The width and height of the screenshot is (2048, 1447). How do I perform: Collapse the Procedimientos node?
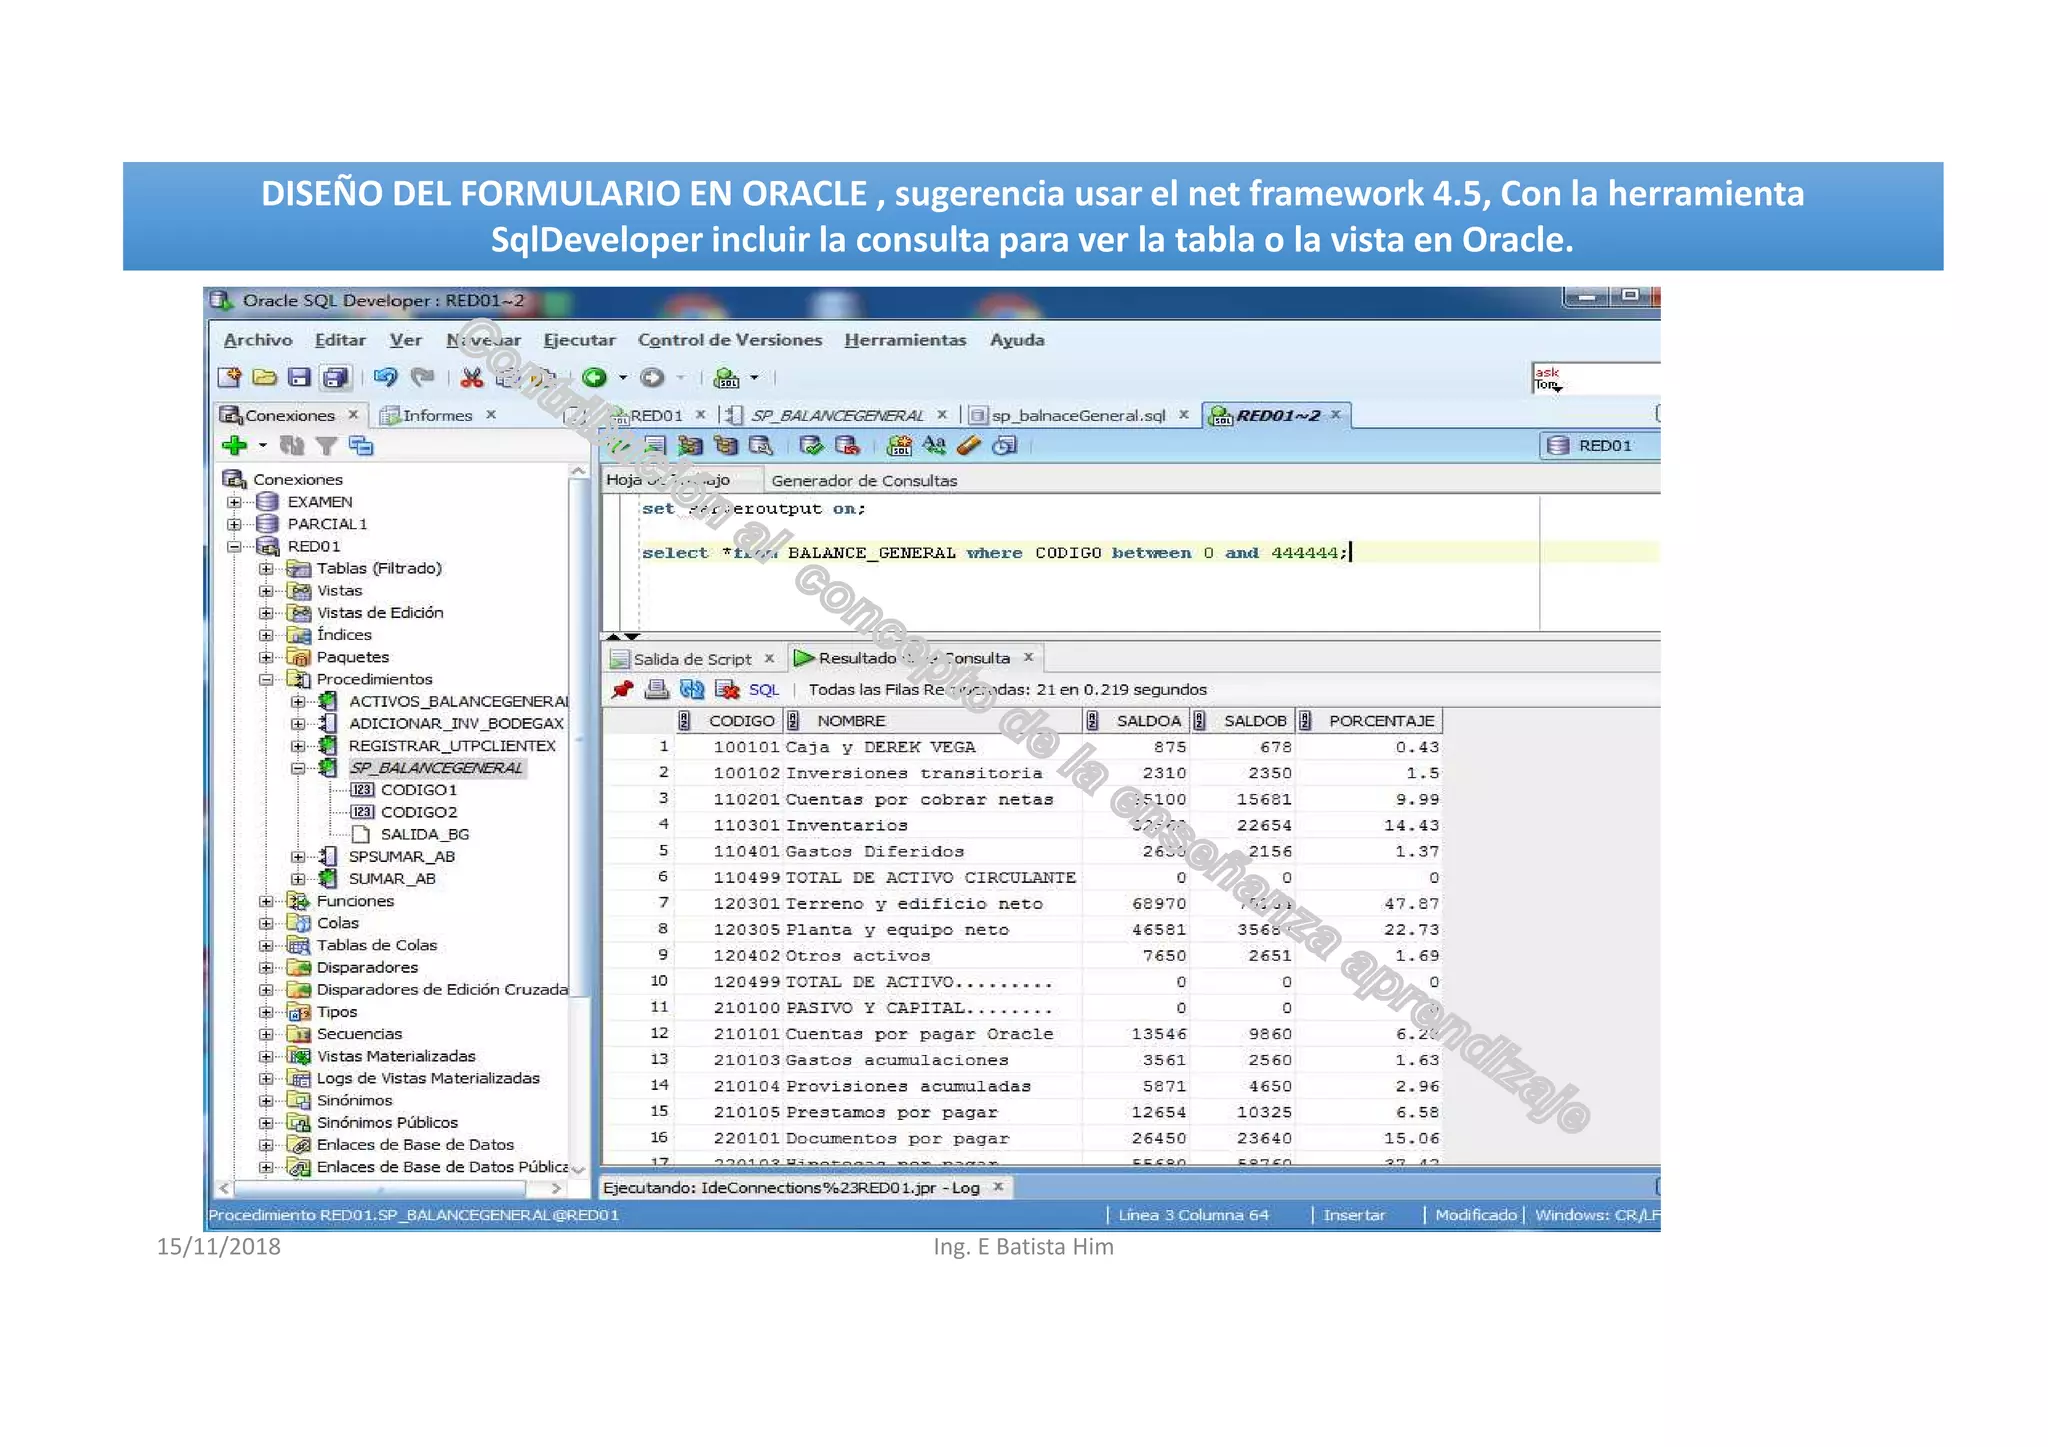(266, 679)
